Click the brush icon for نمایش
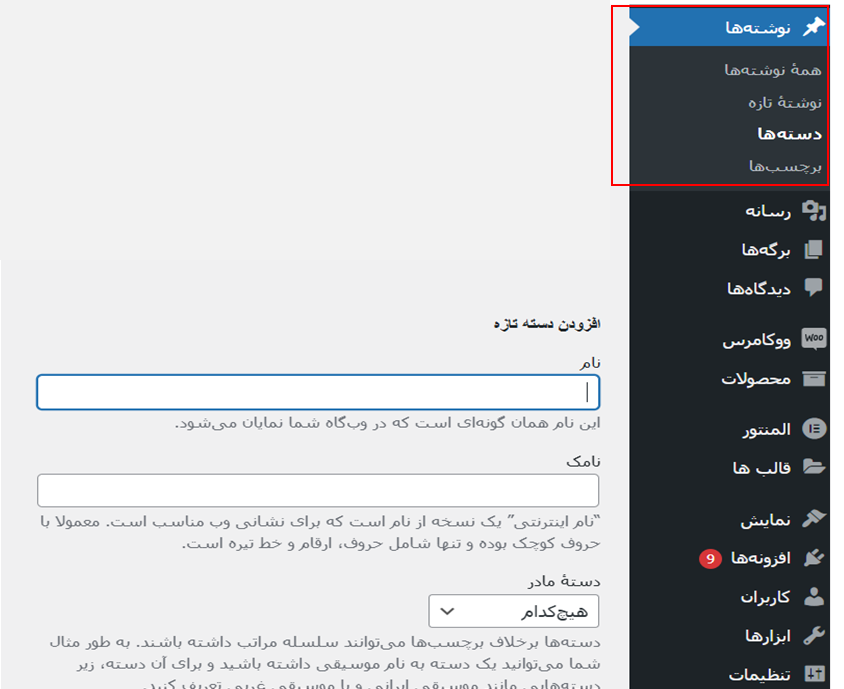Screen dimensions: 844x689 [x=814, y=520]
